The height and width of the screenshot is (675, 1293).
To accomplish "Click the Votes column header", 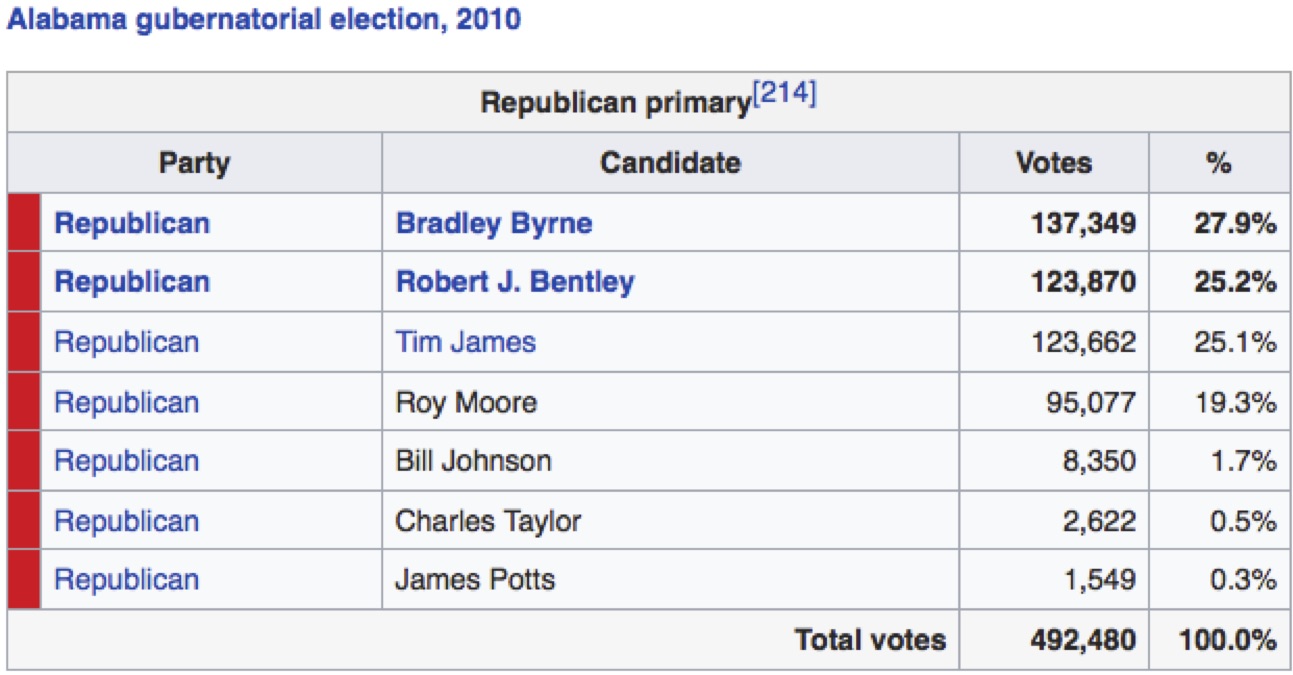I will 1054,163.
